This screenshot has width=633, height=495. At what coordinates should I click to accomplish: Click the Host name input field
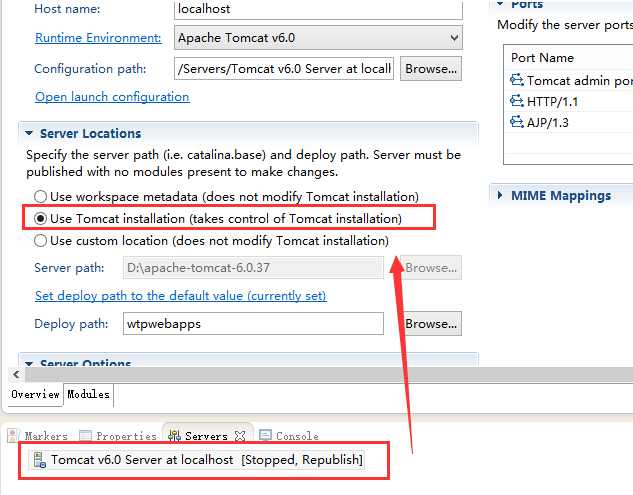(318, 9)
